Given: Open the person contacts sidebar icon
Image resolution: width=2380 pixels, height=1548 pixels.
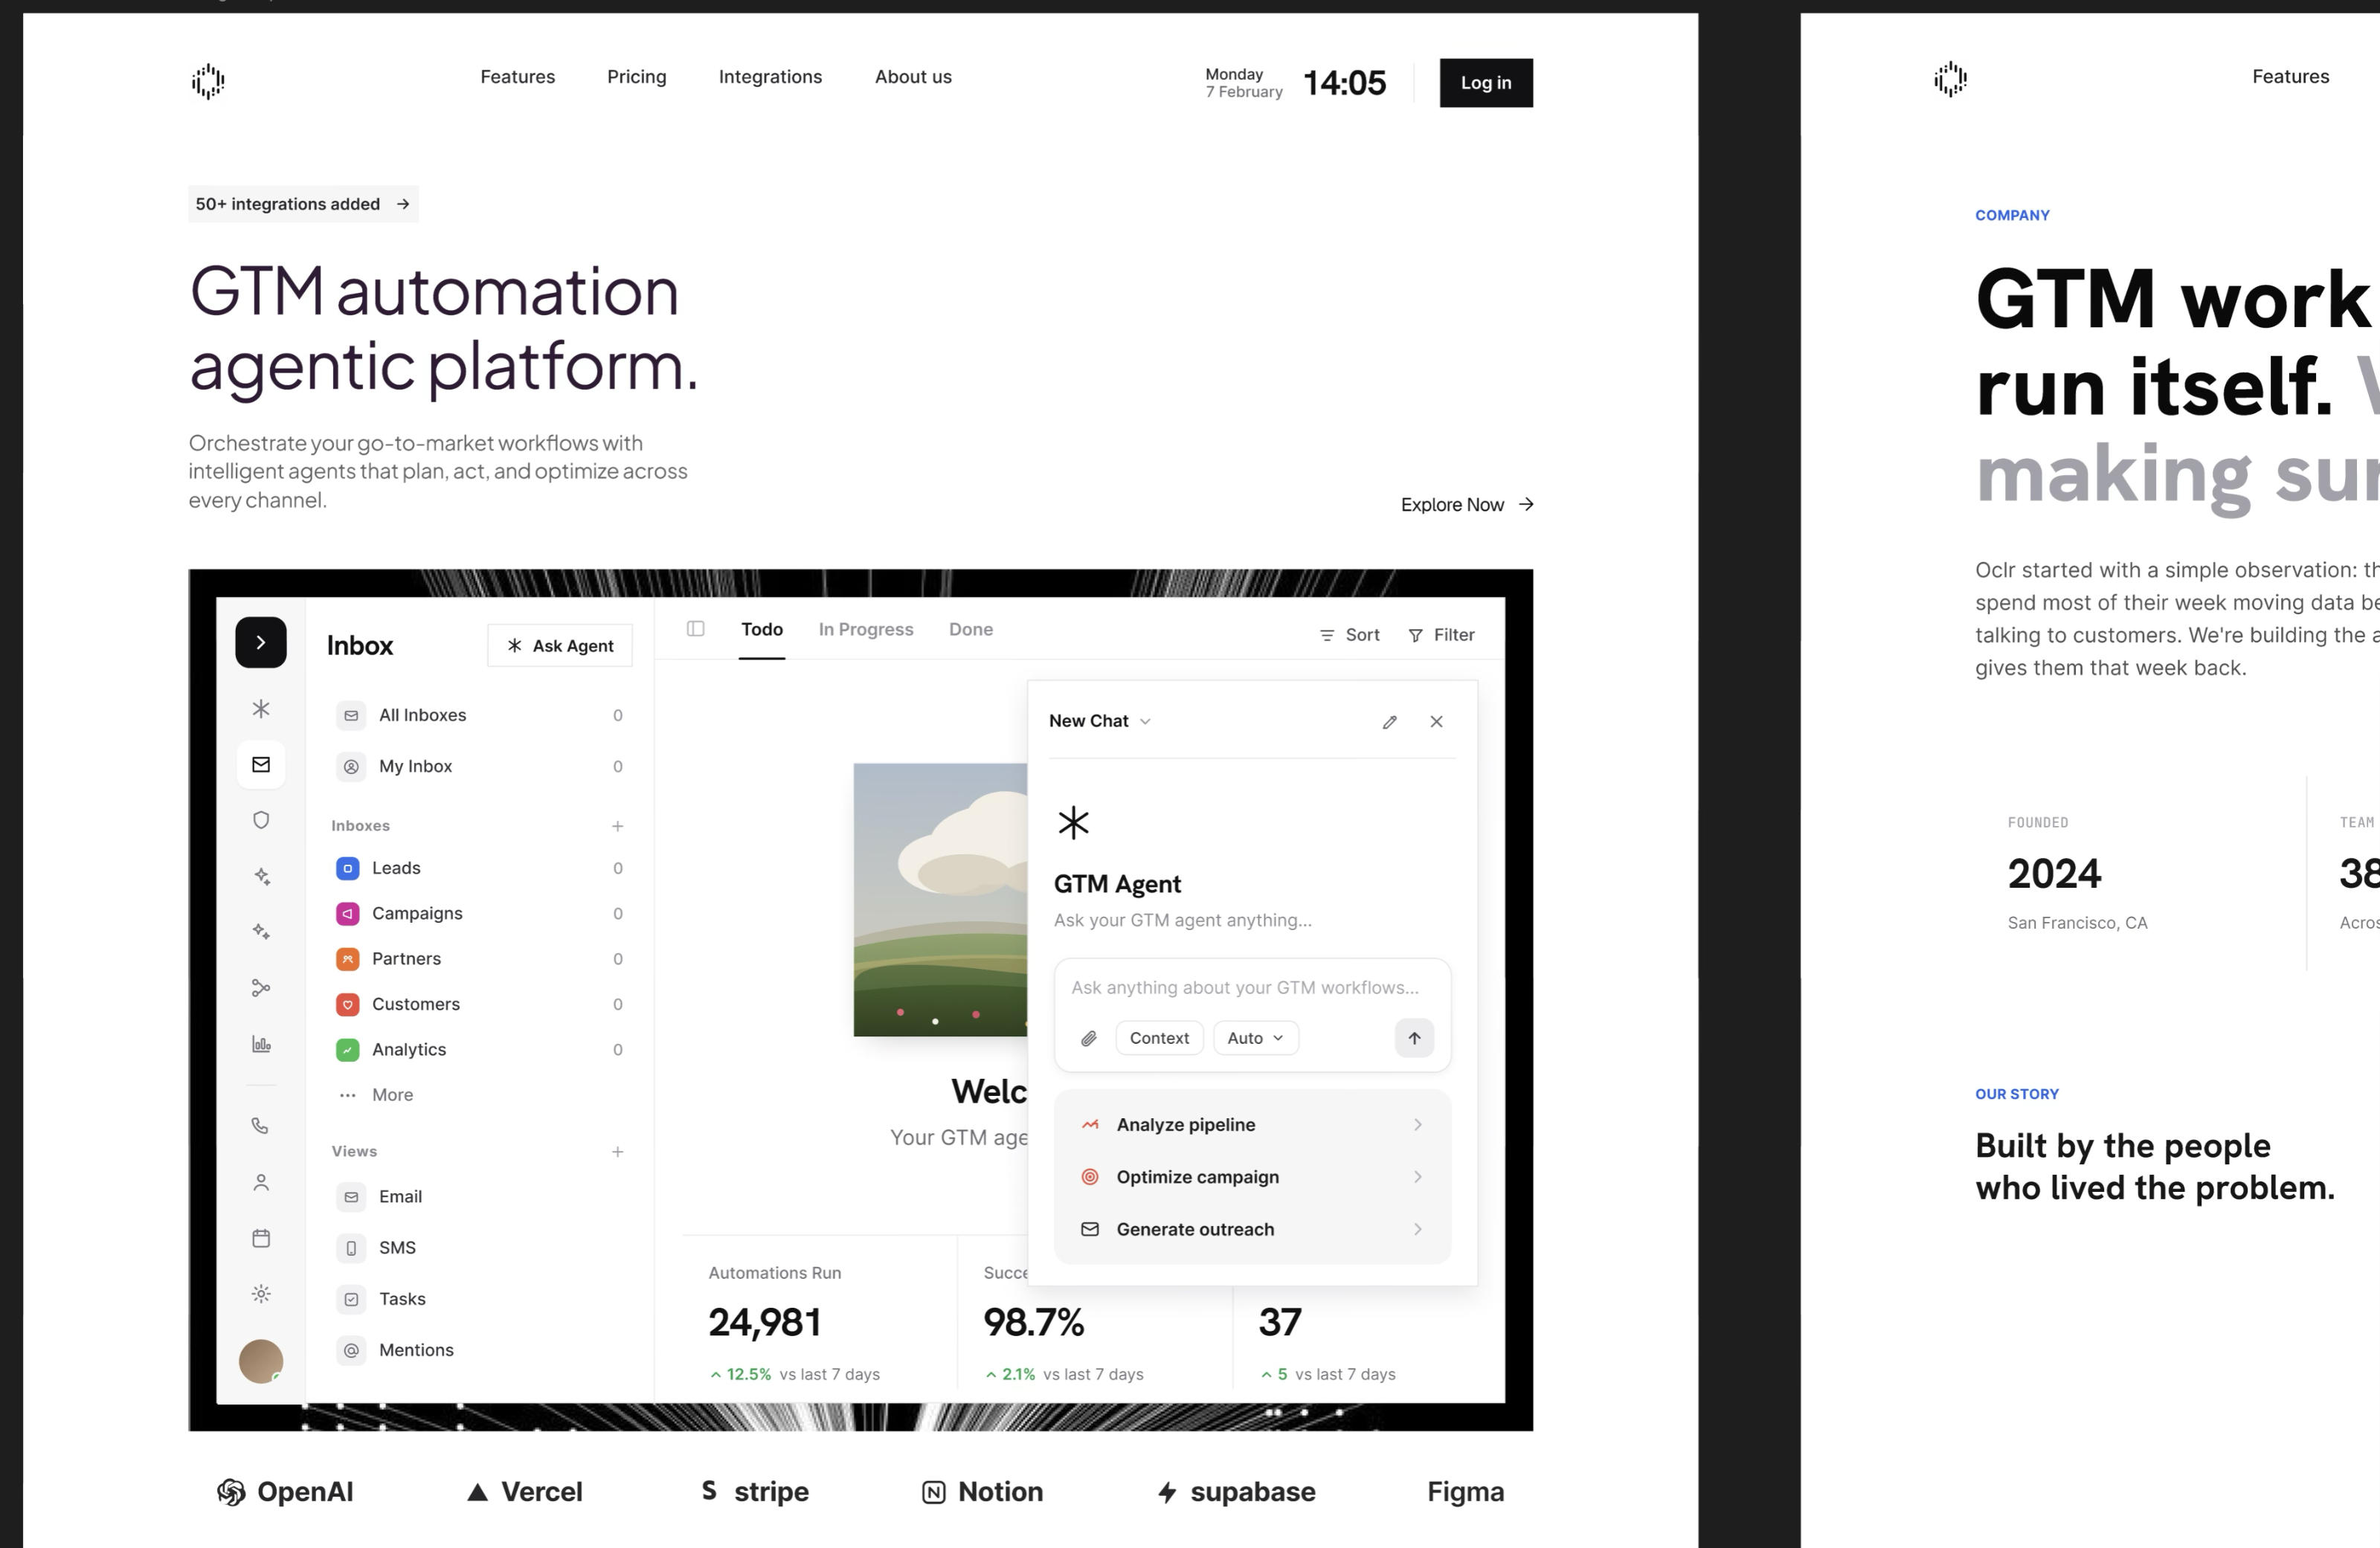Looking at the screenshot, I should [261, 1182].
